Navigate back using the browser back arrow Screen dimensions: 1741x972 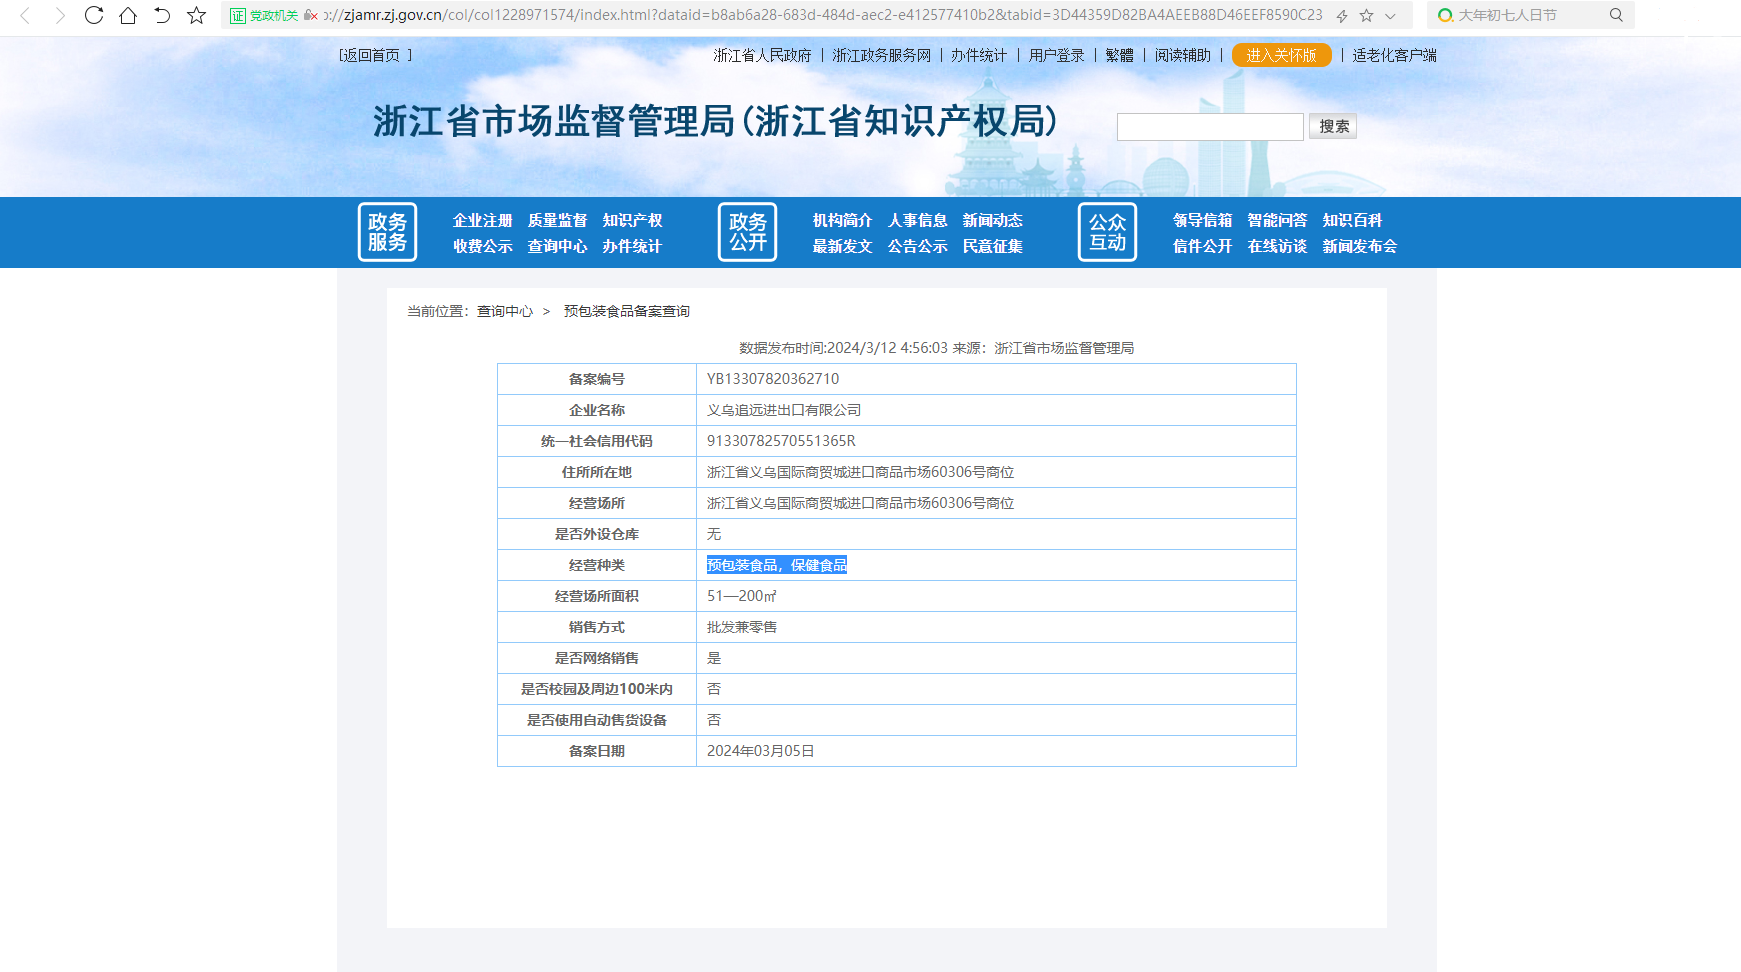[x=25, y=16]
